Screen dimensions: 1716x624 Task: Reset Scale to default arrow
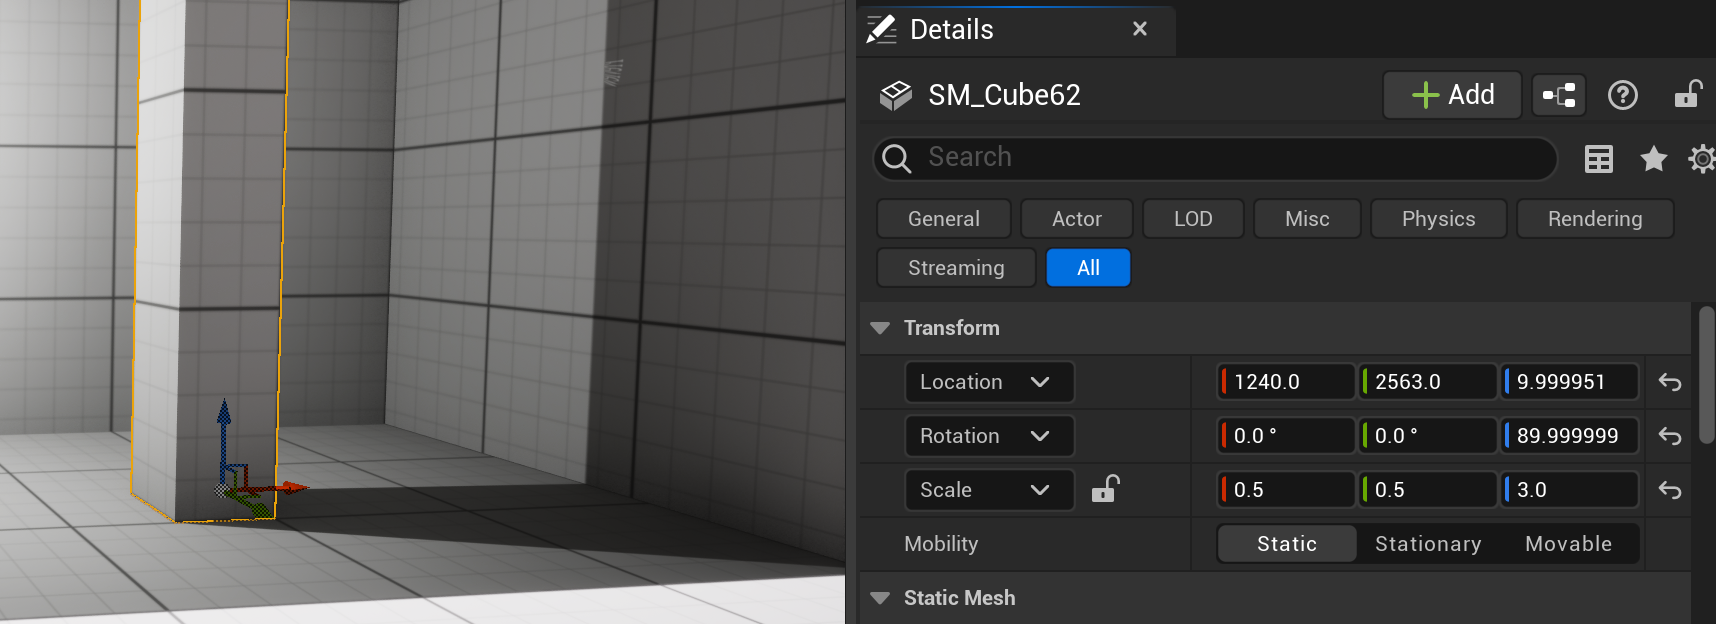coord(1669,490)
